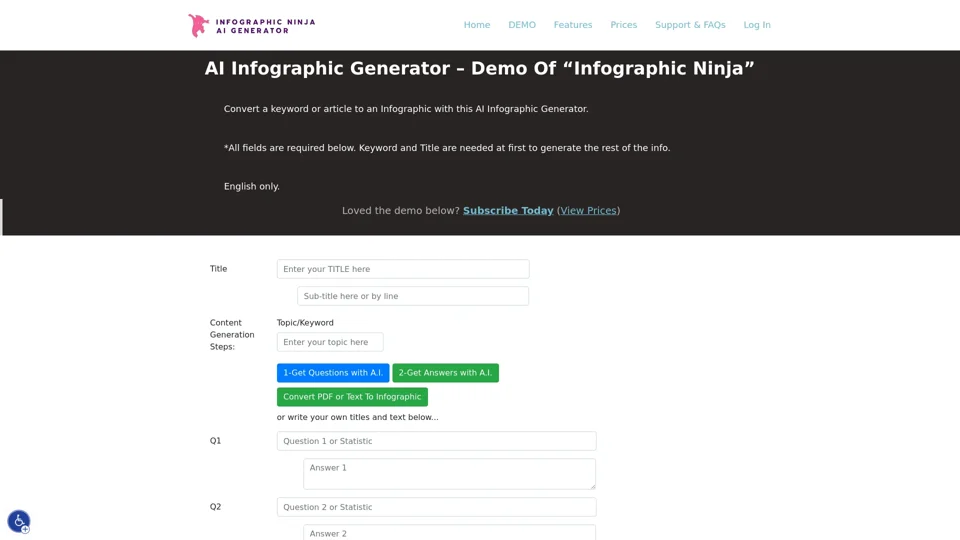This screenshot has height=540, width=960.
Task: Go to the Home menu item
Action: point(477,25)
